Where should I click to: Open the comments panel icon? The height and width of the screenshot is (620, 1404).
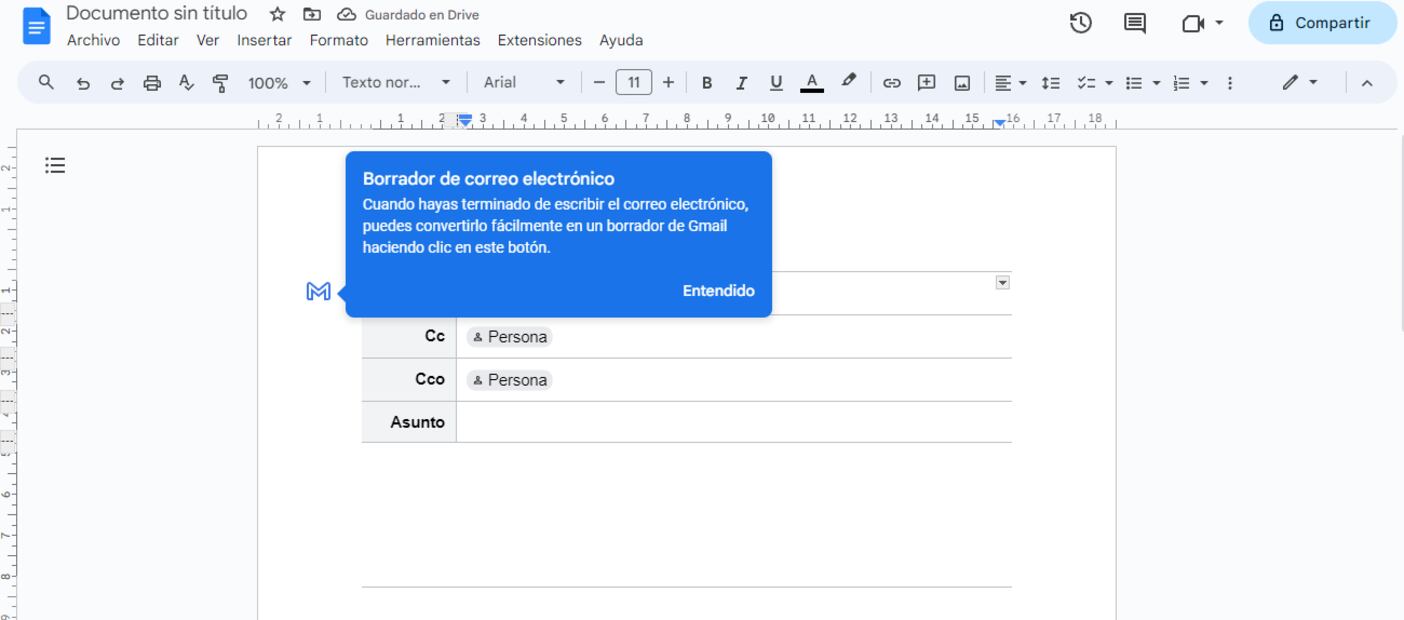click(x=1135, y=23)
